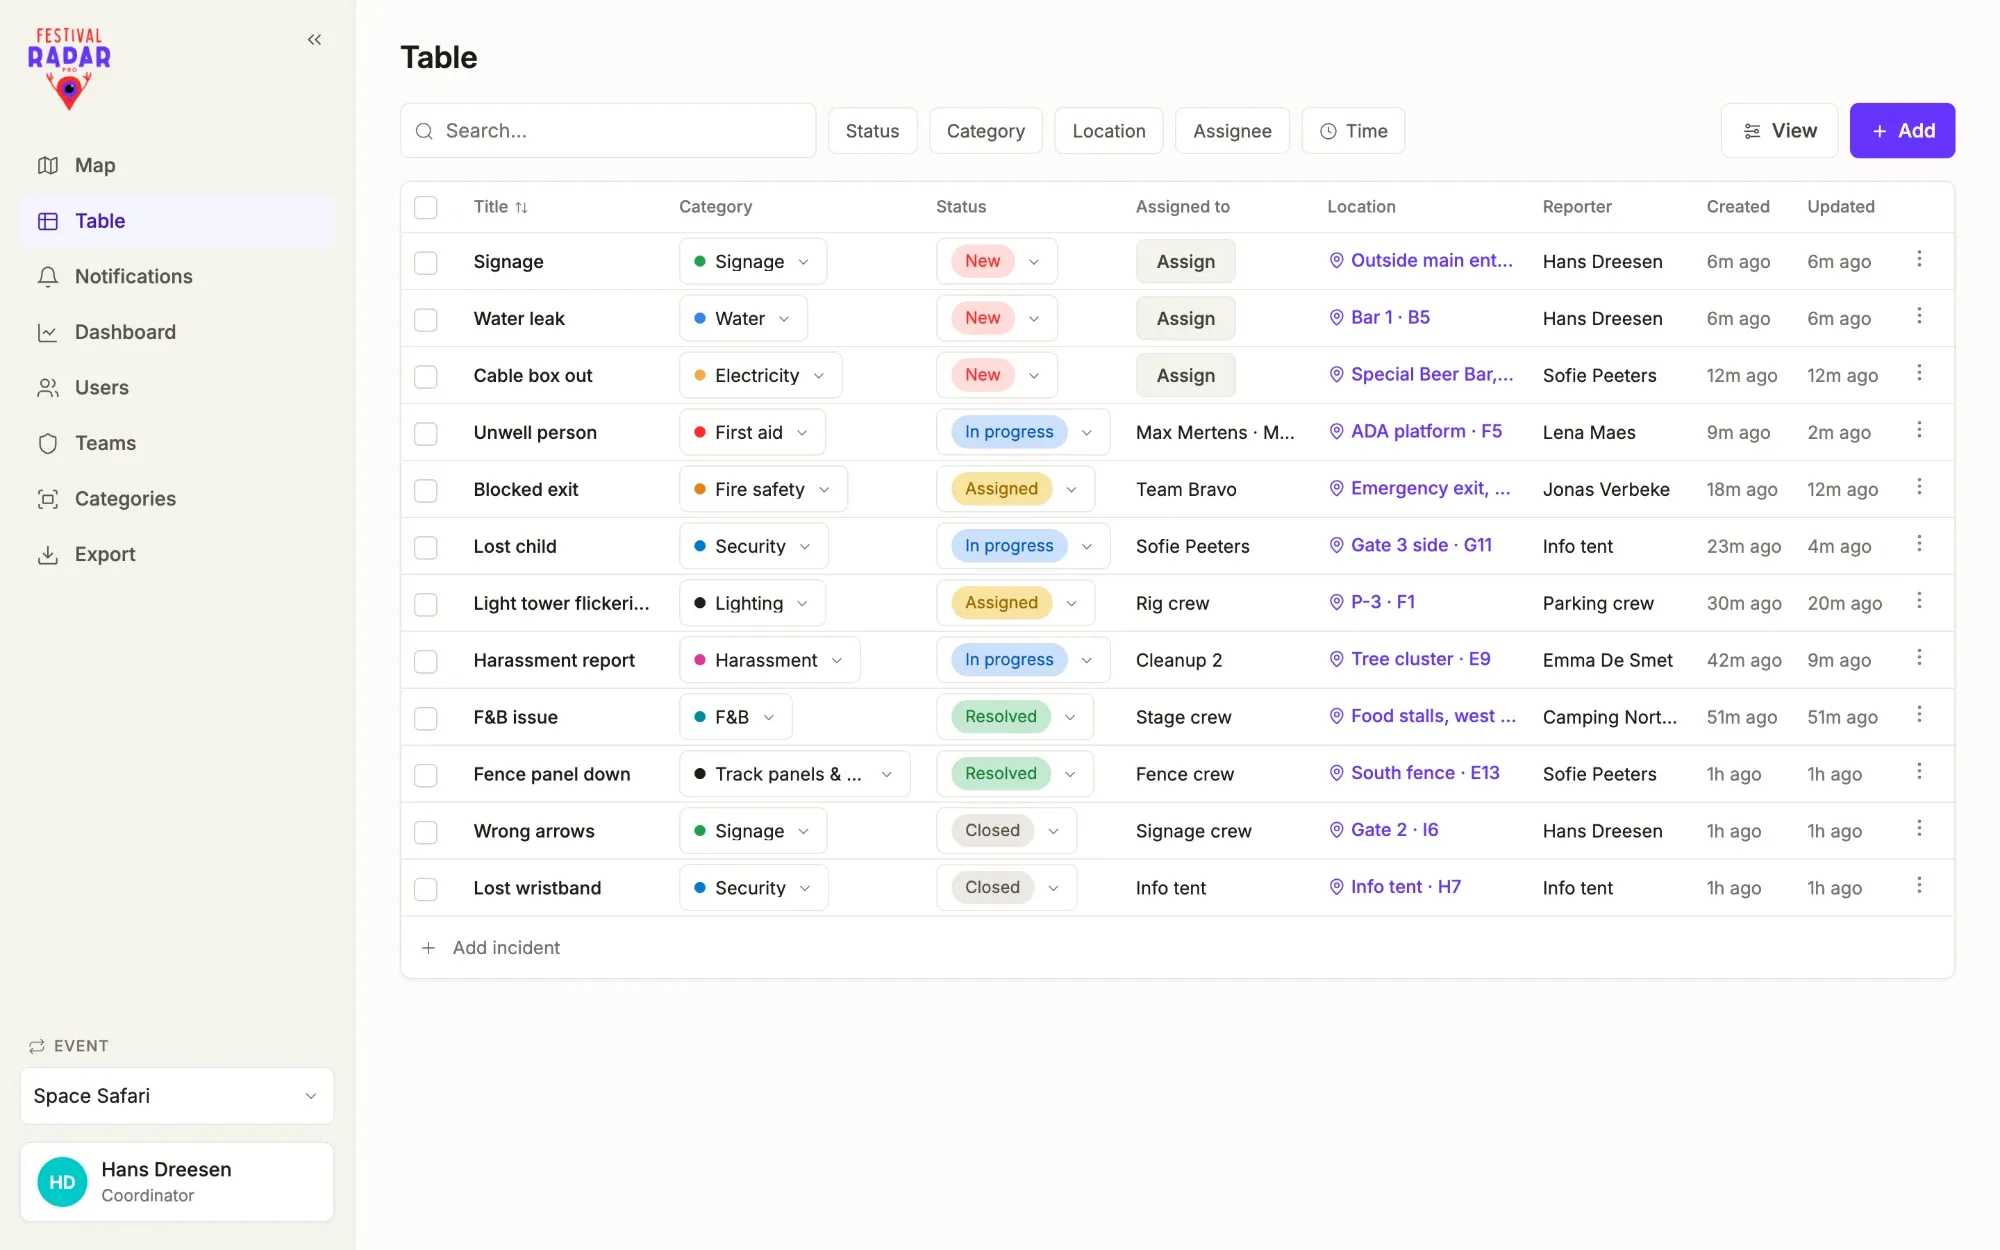
Task: Open row menu for Water leak incident
Action: click(x=1919, y=317)
